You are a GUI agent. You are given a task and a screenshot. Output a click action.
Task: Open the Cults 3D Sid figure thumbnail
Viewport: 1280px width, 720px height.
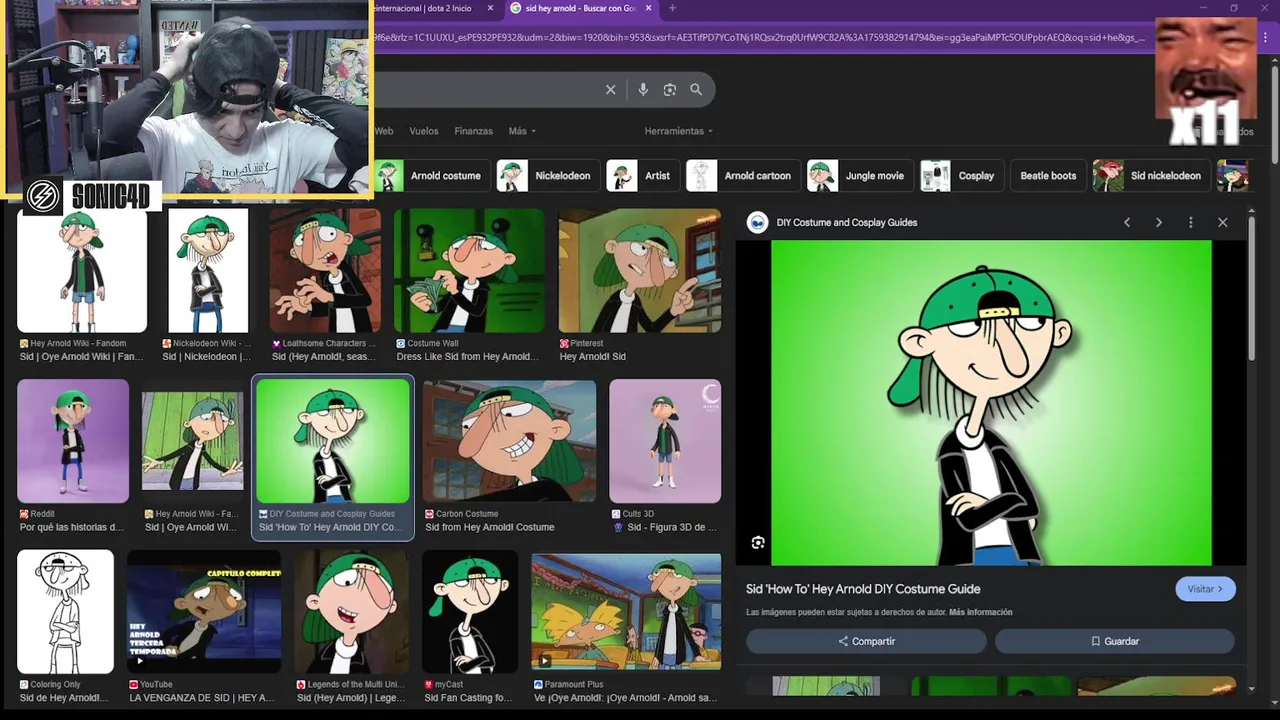(665, 441)
